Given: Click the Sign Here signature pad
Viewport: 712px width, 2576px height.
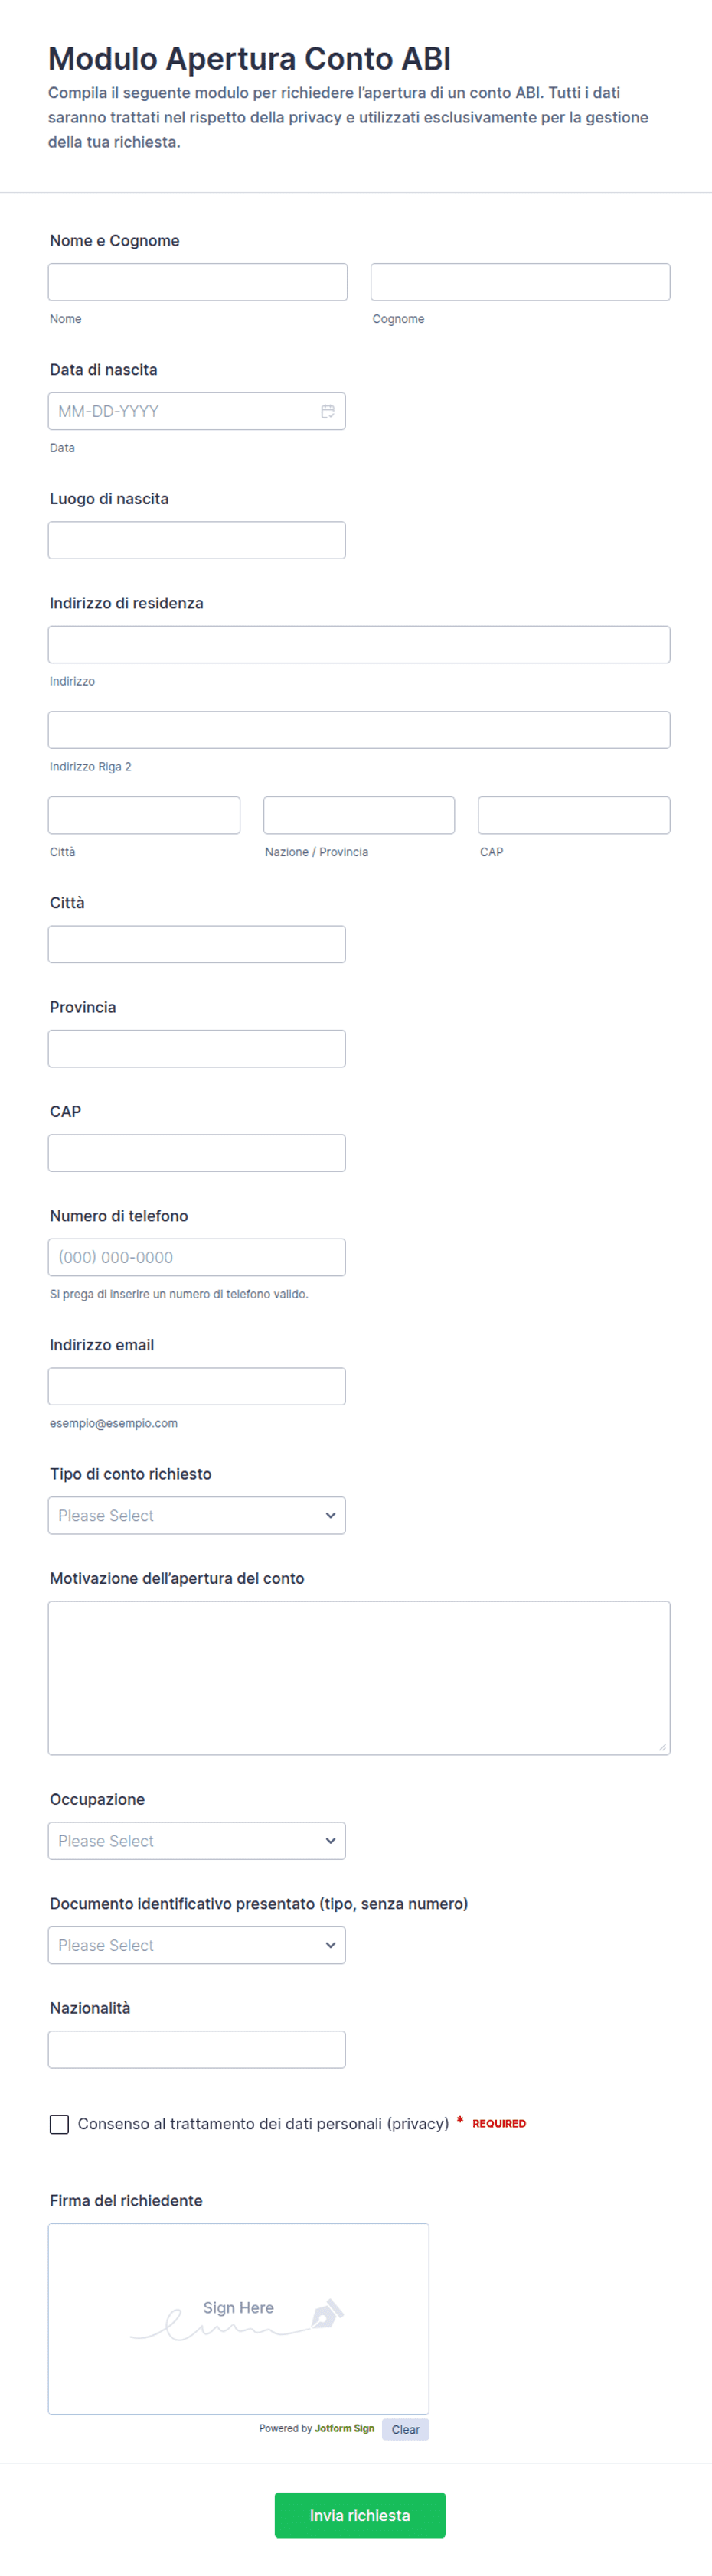Looking at the screenshot, I should tap(239, 2318).
